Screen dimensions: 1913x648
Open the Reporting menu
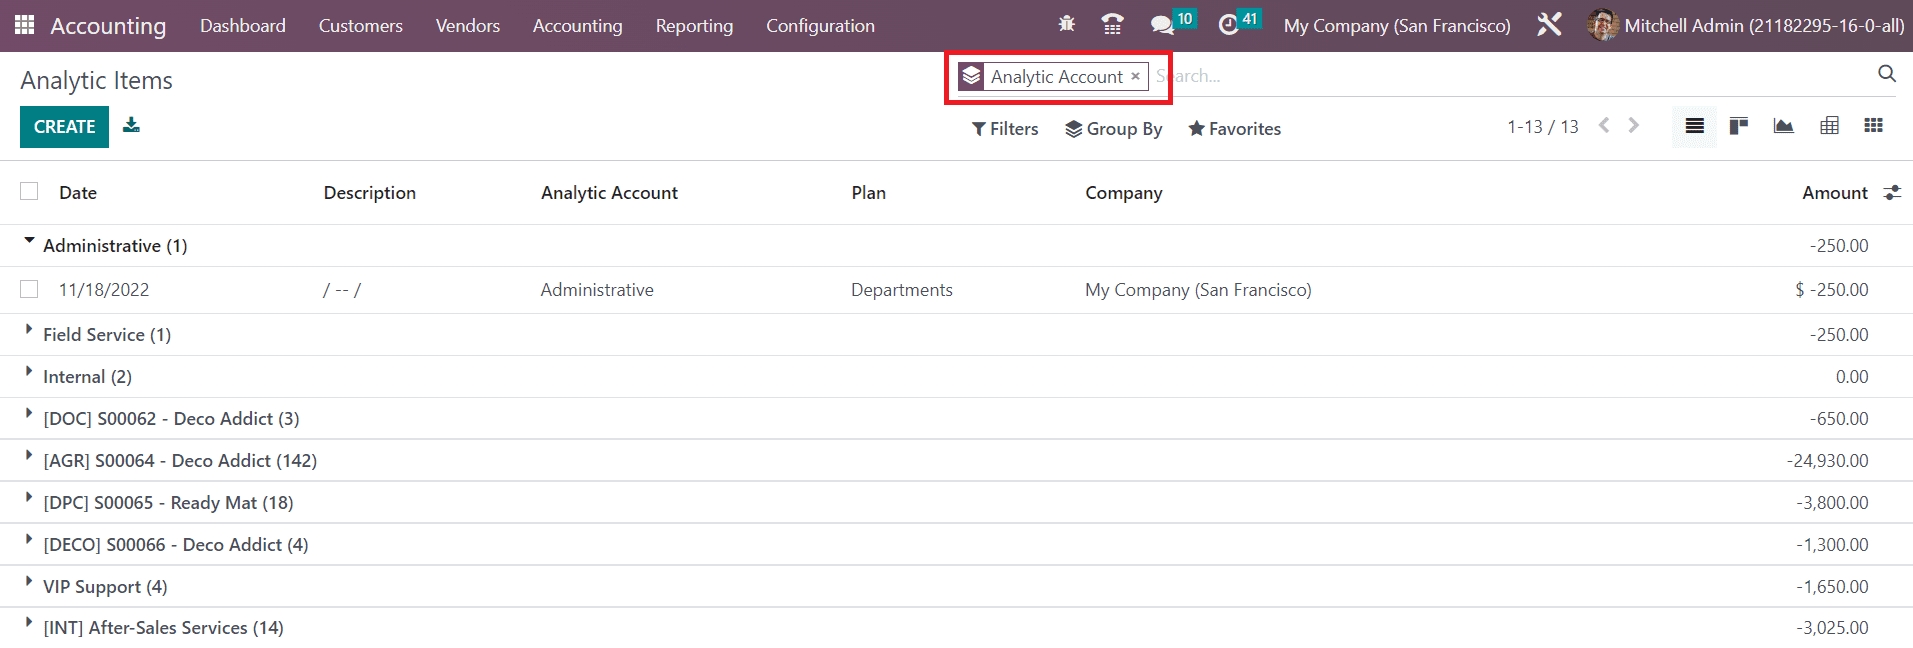694,26
